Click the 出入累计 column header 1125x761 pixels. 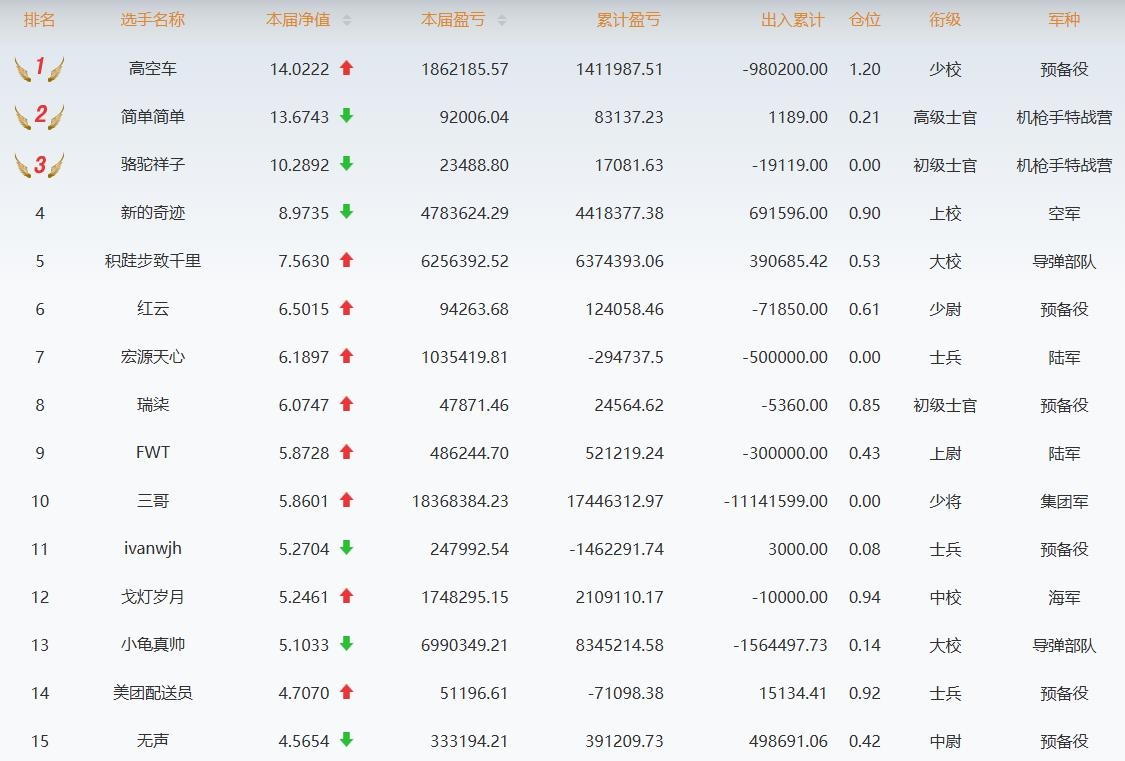pyautogui.click(x=793, y=20)
